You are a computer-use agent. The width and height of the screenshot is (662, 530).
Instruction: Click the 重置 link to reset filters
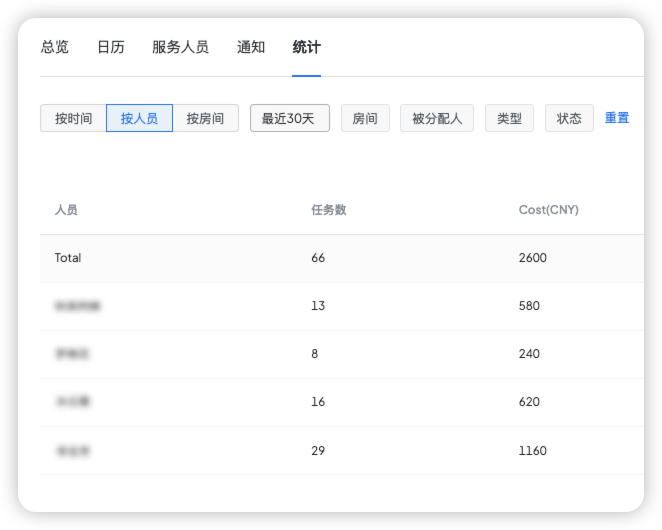coord(617,118)
